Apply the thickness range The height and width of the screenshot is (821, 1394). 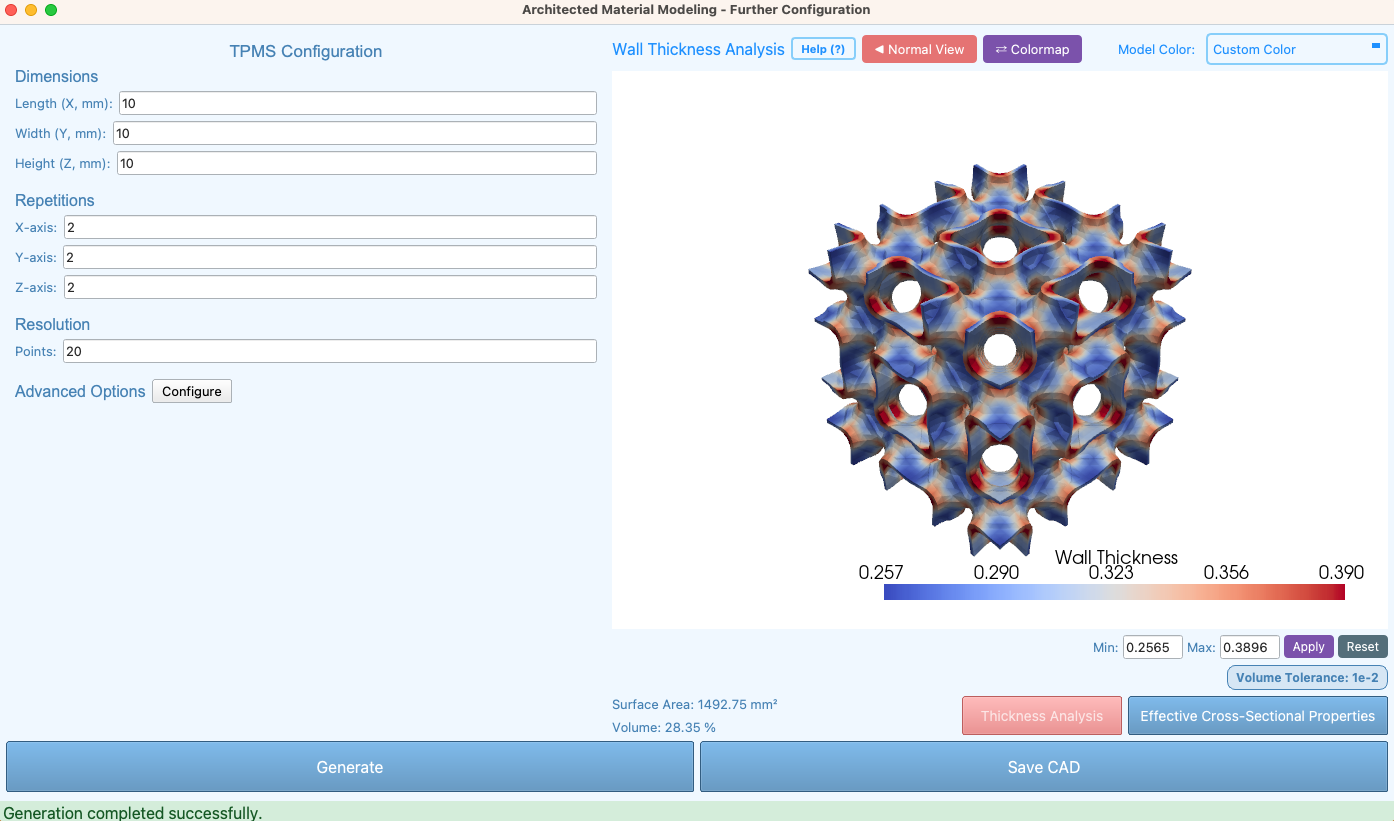point(1309,647)
